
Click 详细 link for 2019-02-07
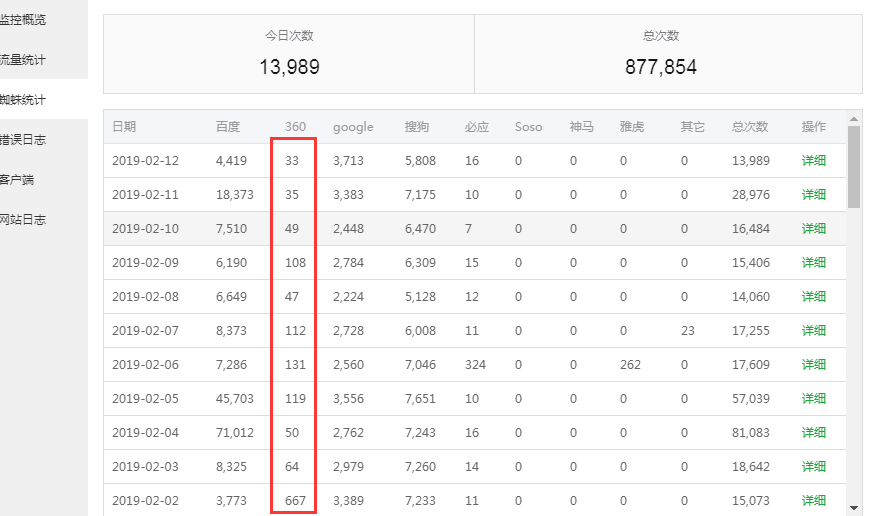(814, 331)
